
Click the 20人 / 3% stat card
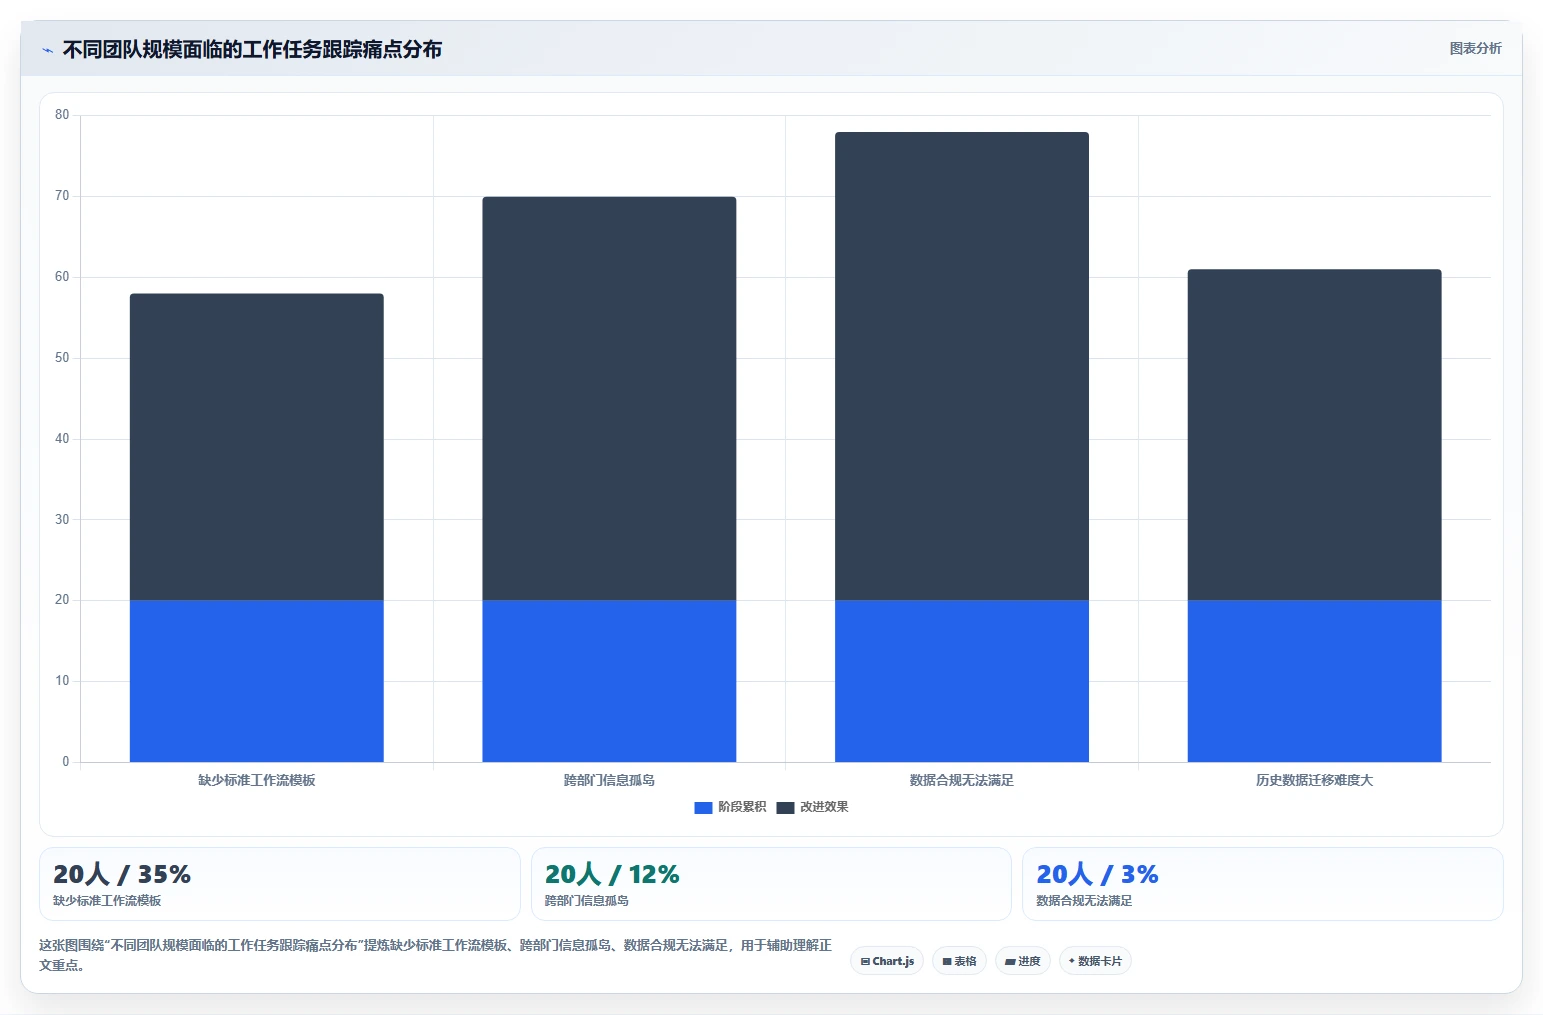click(x=1263, y=884)
